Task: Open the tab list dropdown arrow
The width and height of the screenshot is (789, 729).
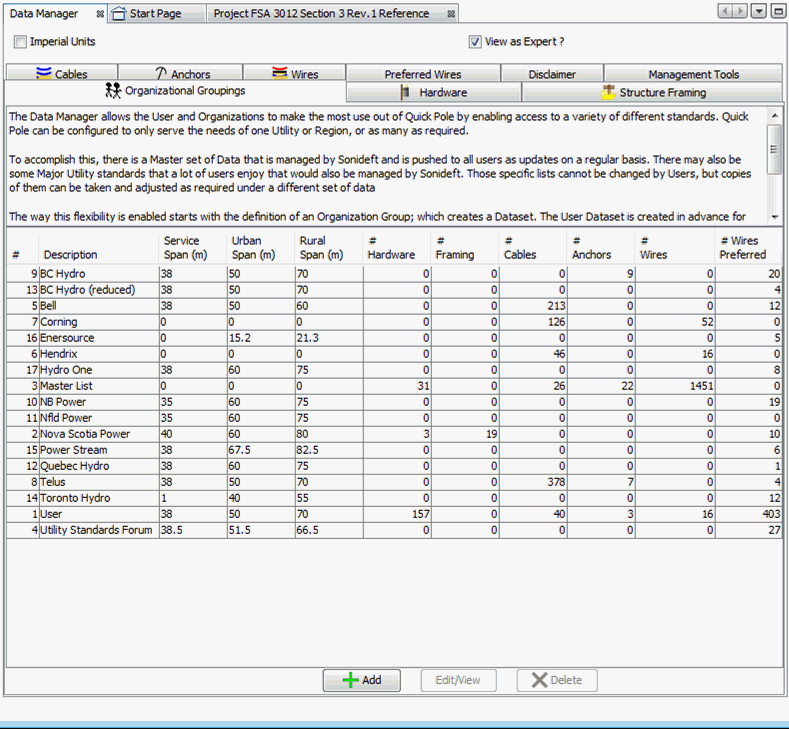Action: [758, 11]
